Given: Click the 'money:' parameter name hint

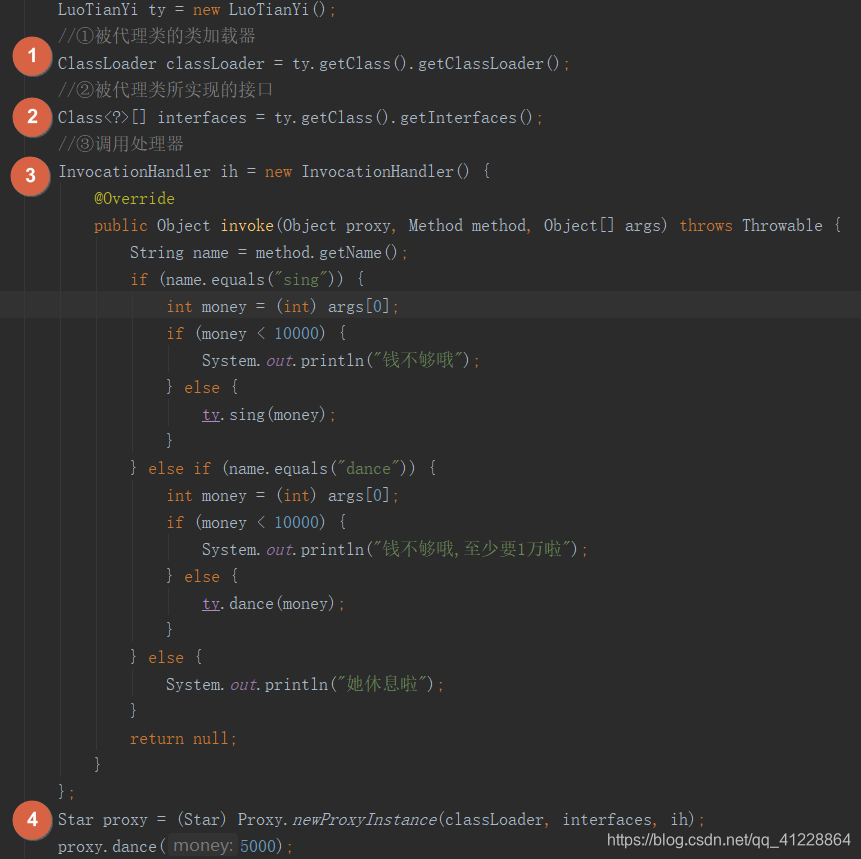Looking at the screenshot, I should [x=203, y=846].
